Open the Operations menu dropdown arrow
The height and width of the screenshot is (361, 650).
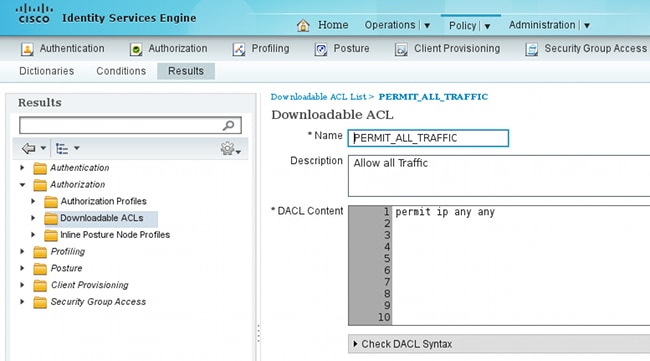click(427, 26)
